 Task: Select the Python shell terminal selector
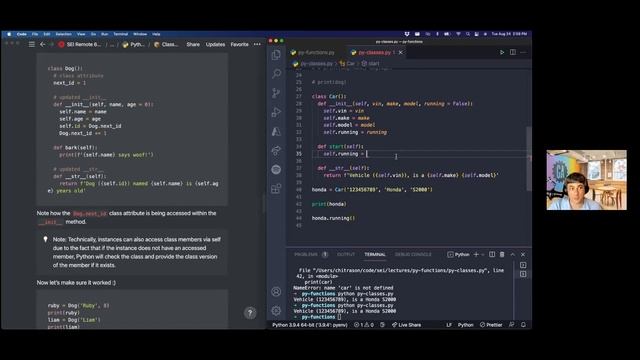pos(458,254)
